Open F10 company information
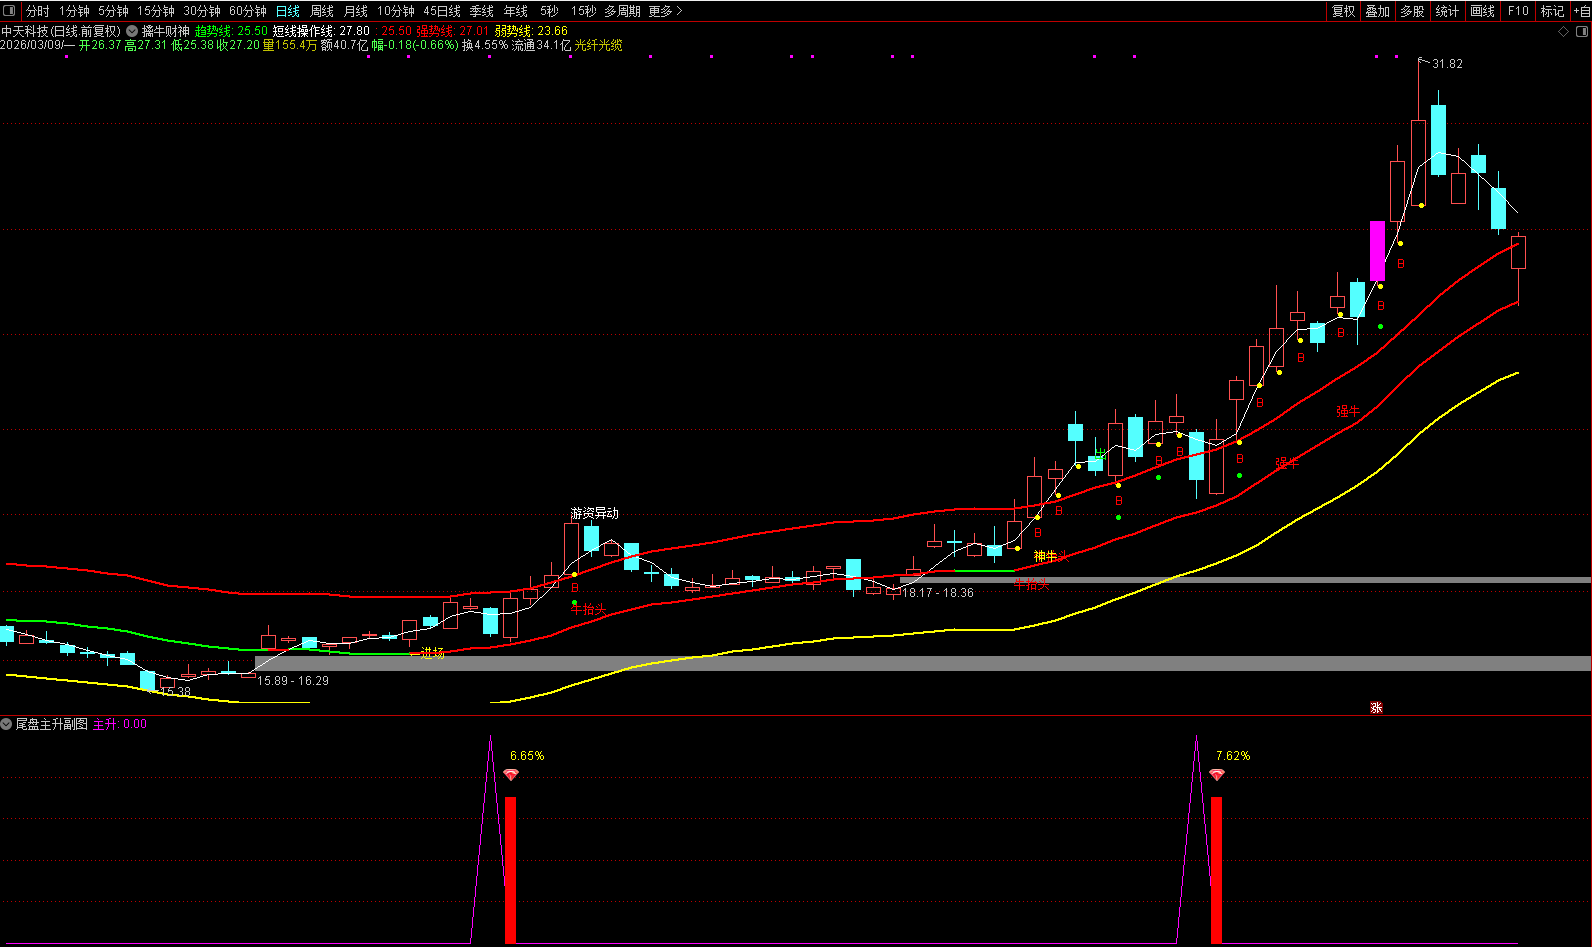Screen dimensions: 1592x947 (x=1518, y=11)
